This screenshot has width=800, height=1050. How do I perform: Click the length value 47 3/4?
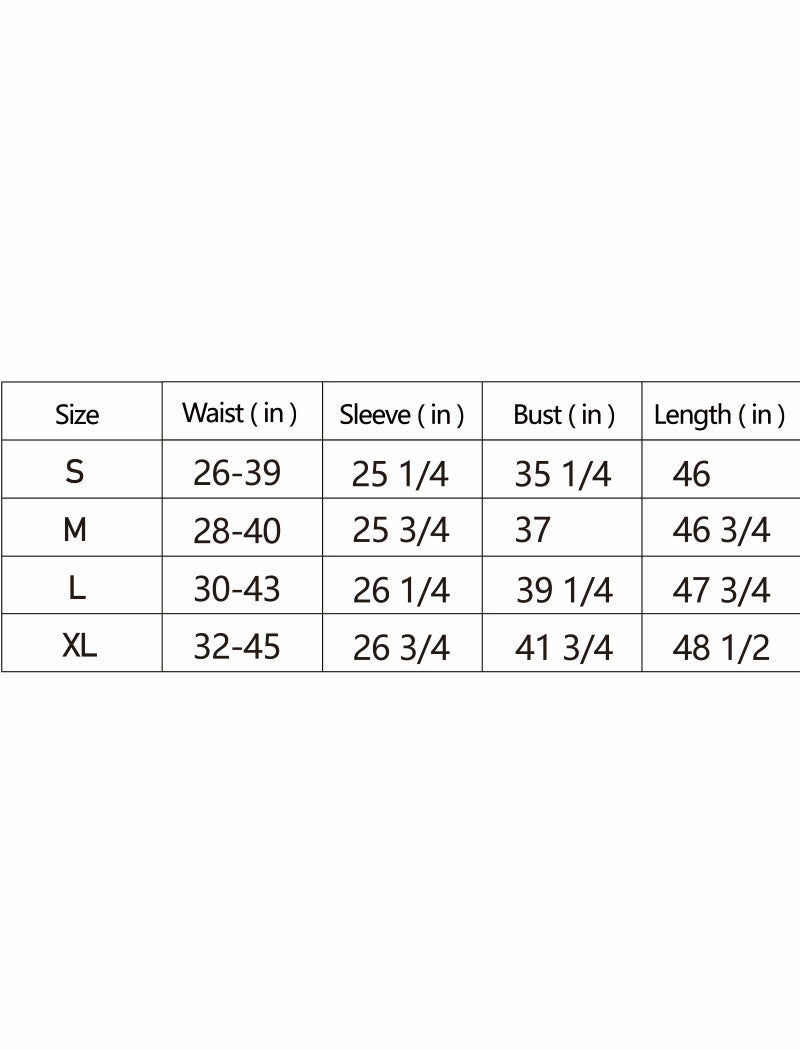click(x=721, y=590)
